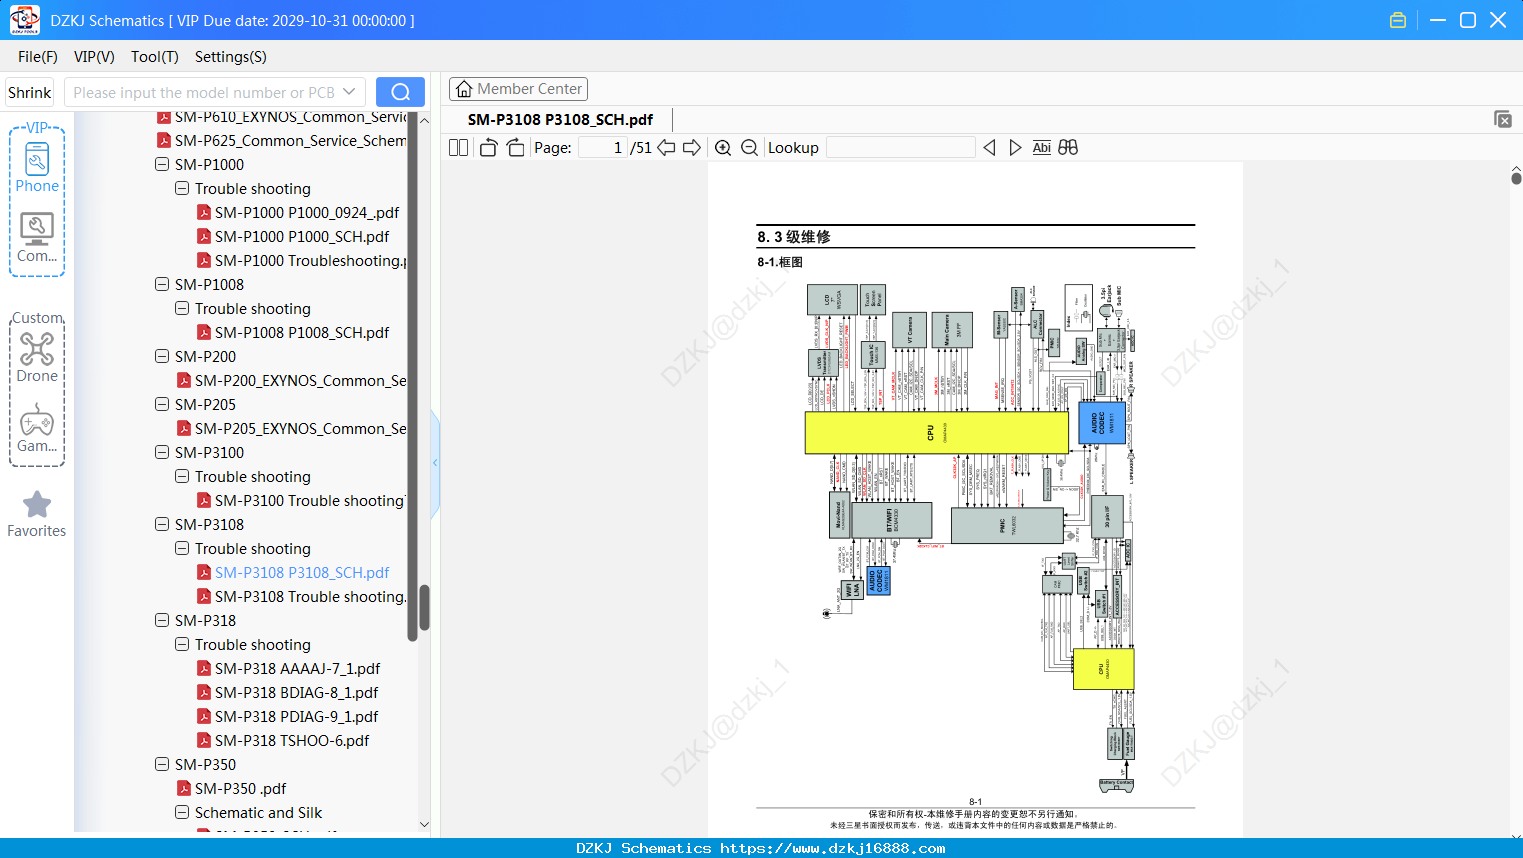Image resolution: width=1523 pixels, height=858 pixels.
Task: Rotate page counterclockwise icon
Action: coord(488,148)
